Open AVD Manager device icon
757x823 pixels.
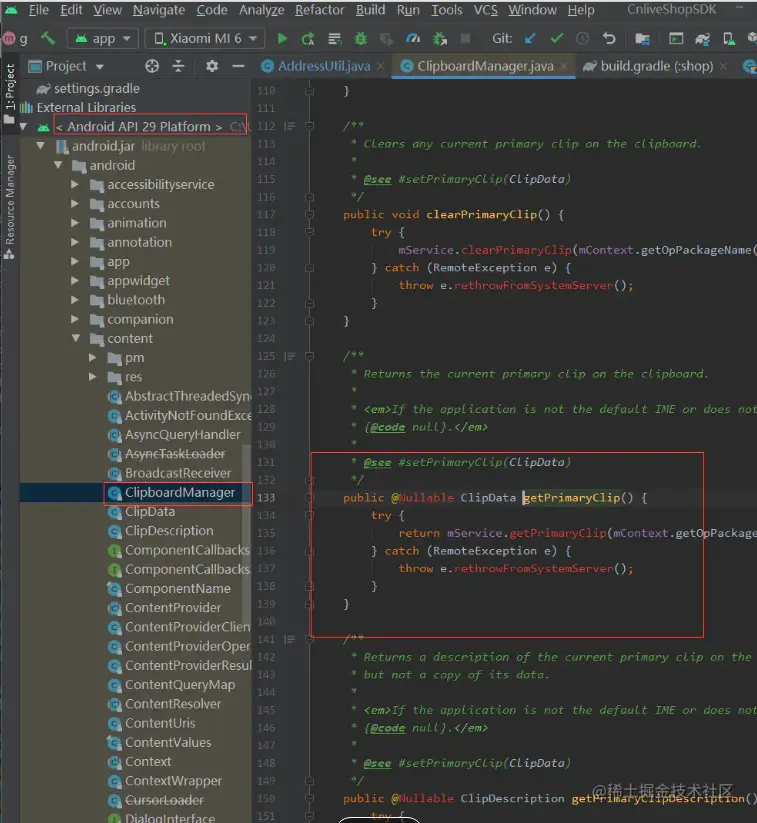coord(729,38)
